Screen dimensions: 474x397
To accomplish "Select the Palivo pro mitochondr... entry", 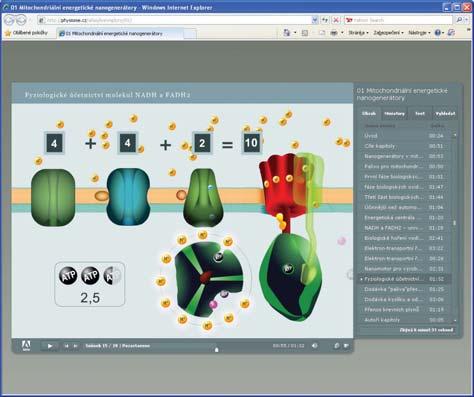I will click(x=405, y=166).
